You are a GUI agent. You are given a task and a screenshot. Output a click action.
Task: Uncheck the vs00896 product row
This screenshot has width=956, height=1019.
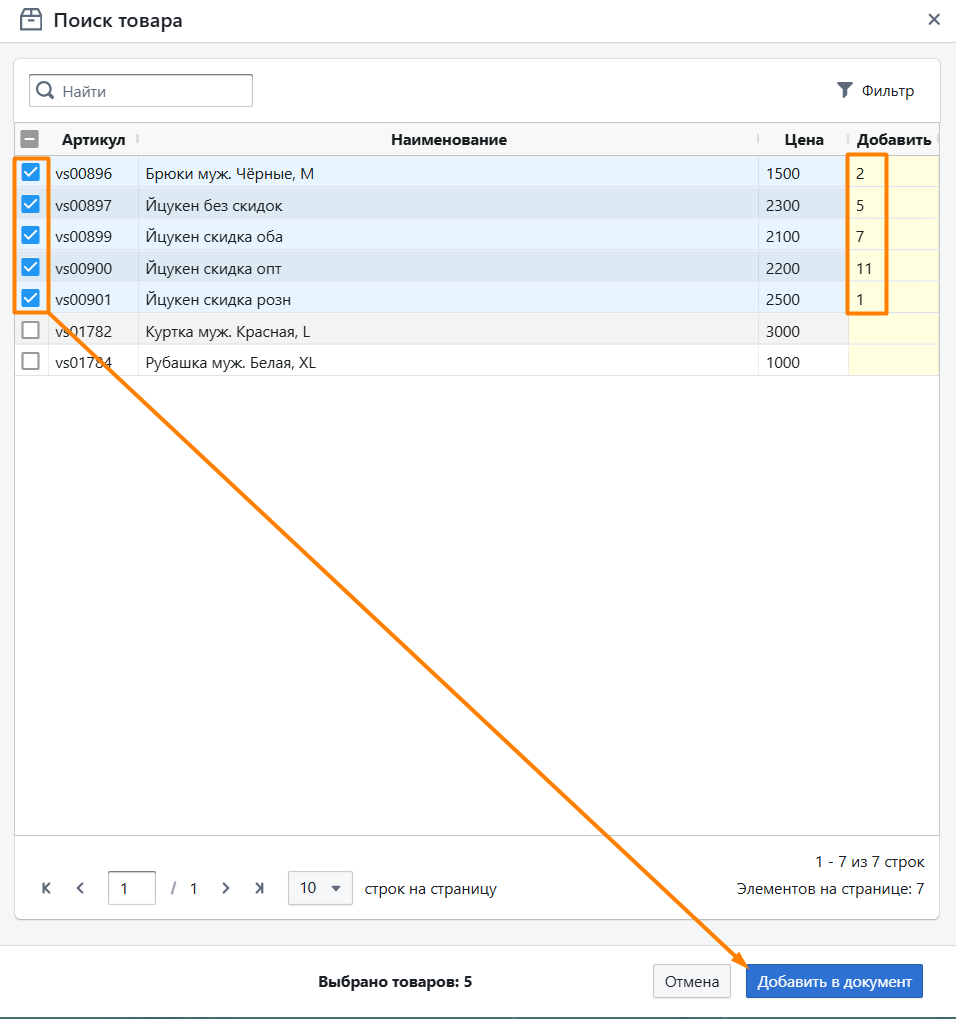coord(31,173)
